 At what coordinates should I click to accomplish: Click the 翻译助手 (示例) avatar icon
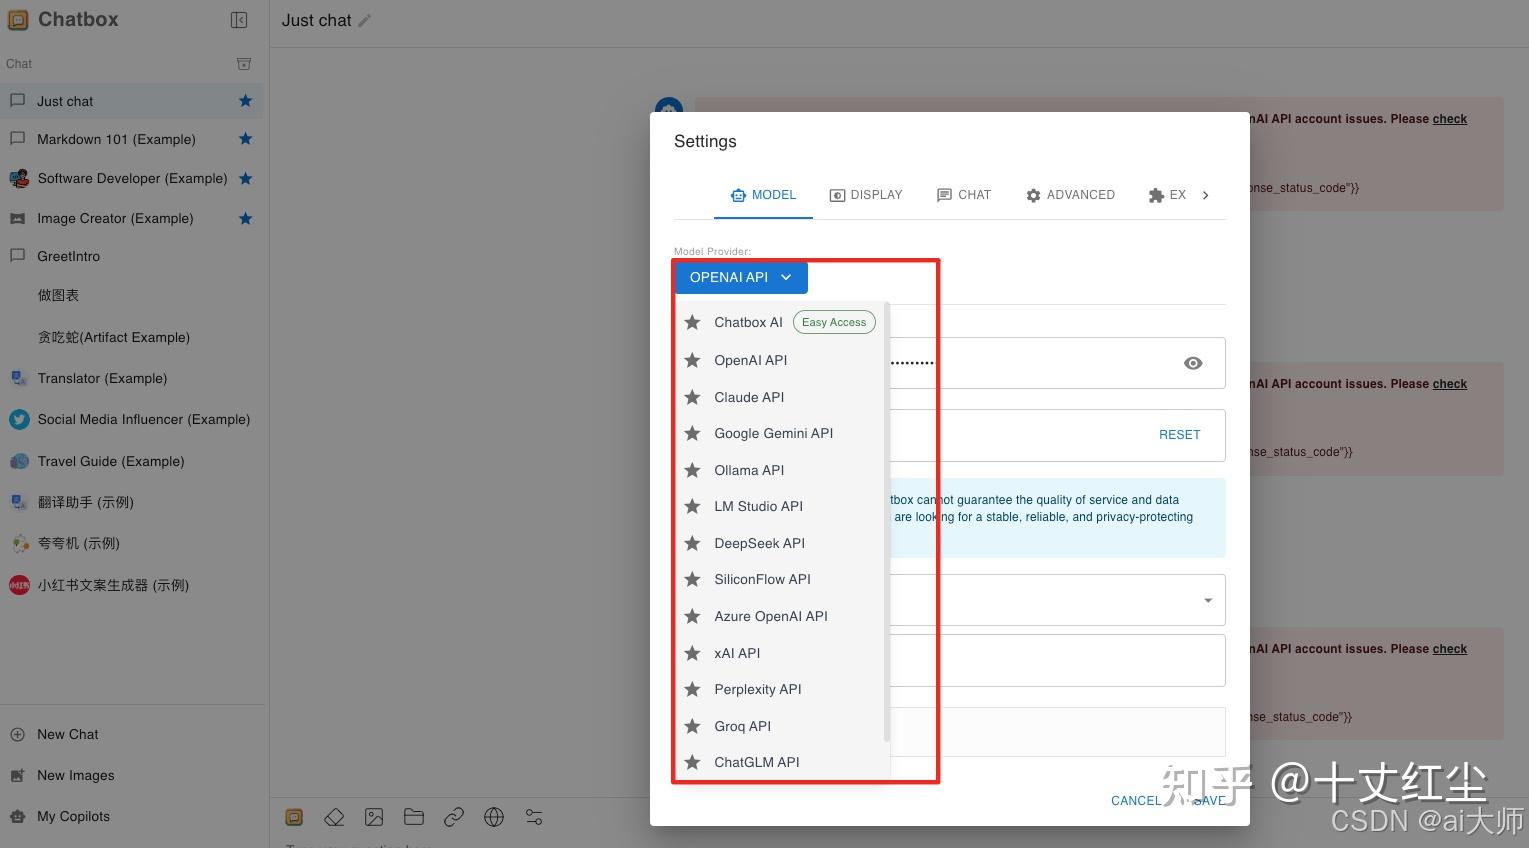tap(18, 502)
